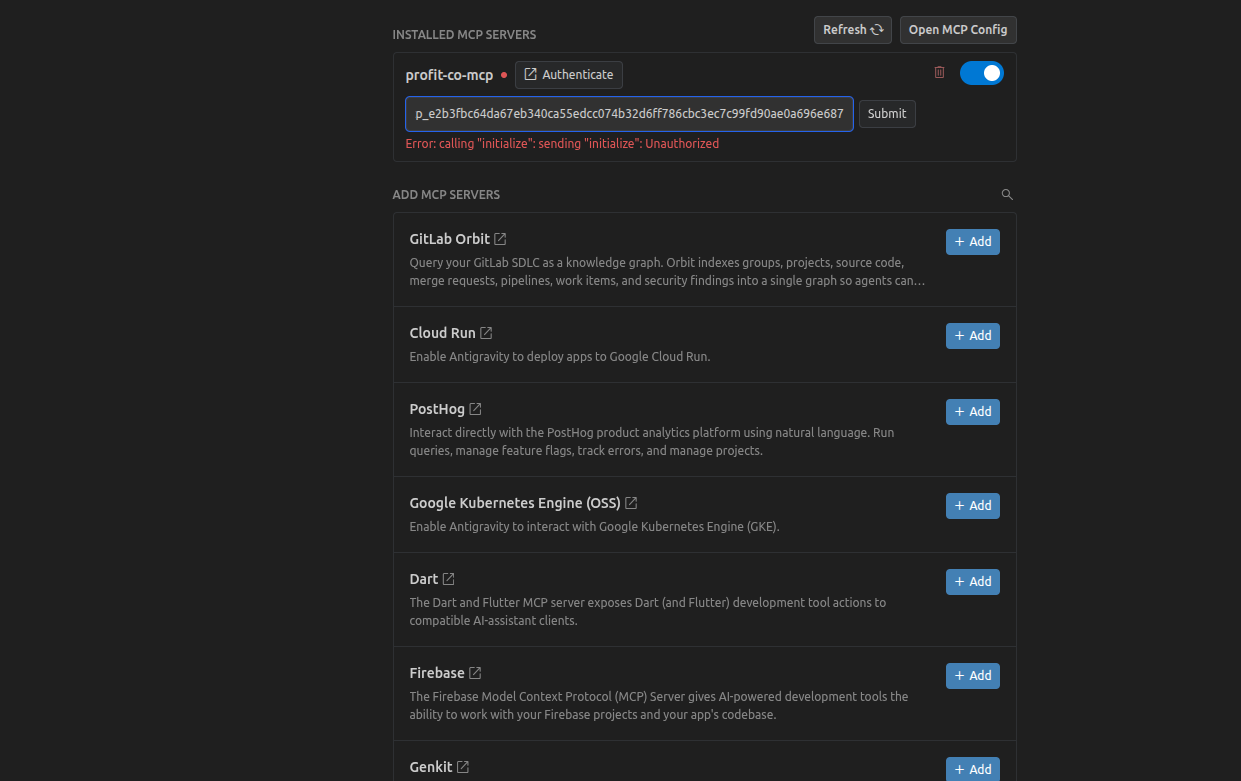Click the token input field
Screen dimensions: 1241x781
click(629, 114)
